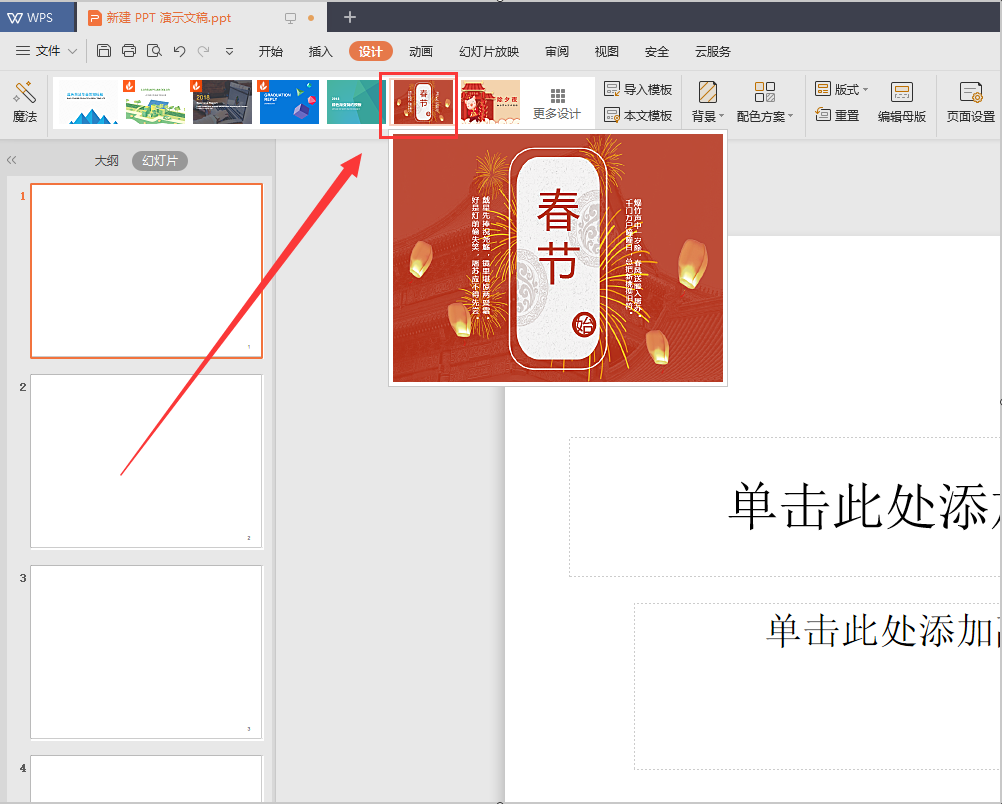Image resolution: width=1002 pixels, height=804 pixels.
Task: Click the Save icon in quick access toolbar
Action: tap(104, 50)
